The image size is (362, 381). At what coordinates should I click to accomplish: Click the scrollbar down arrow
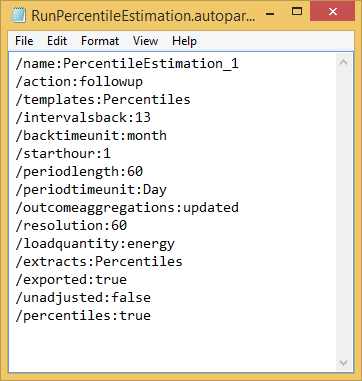pos(344,362)
